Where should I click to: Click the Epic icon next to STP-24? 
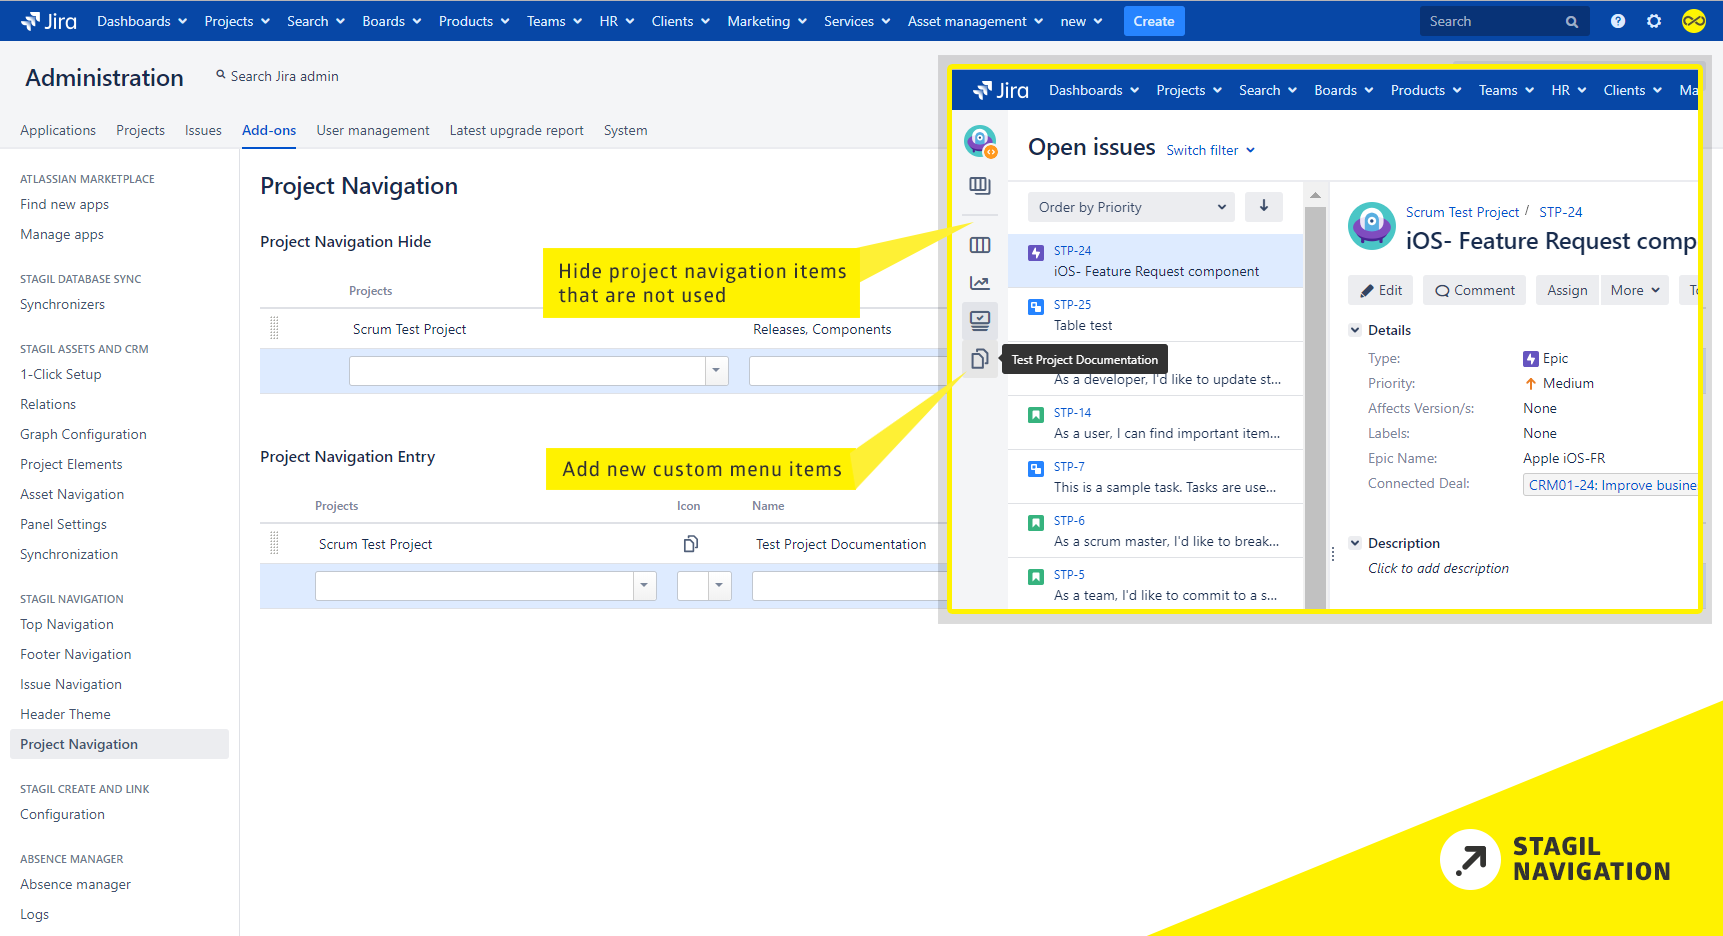[x=1036, y=253]
